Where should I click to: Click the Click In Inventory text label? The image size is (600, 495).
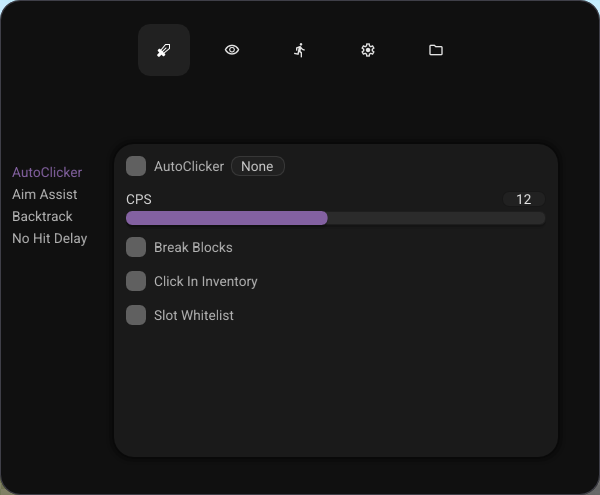click(206, 281)
